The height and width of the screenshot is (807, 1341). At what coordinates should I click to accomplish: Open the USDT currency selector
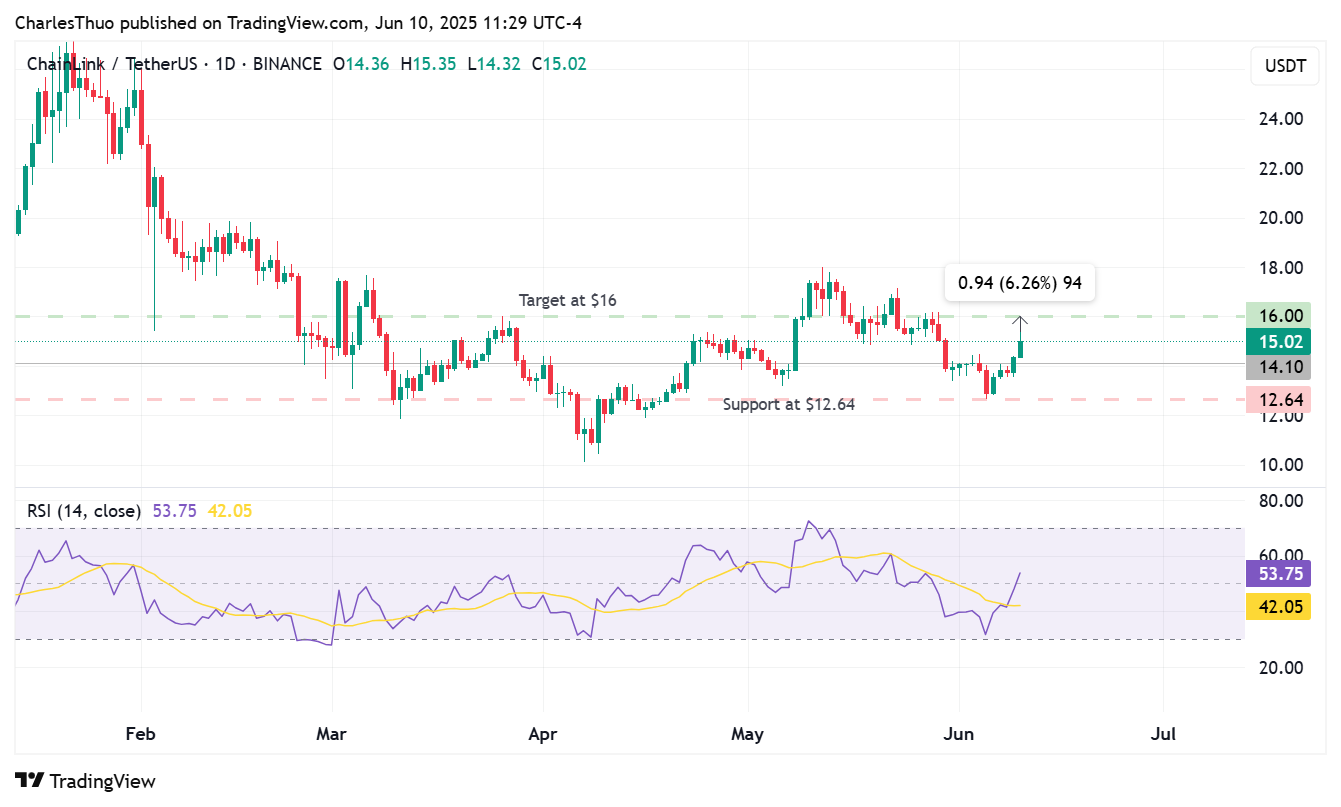1284,66
